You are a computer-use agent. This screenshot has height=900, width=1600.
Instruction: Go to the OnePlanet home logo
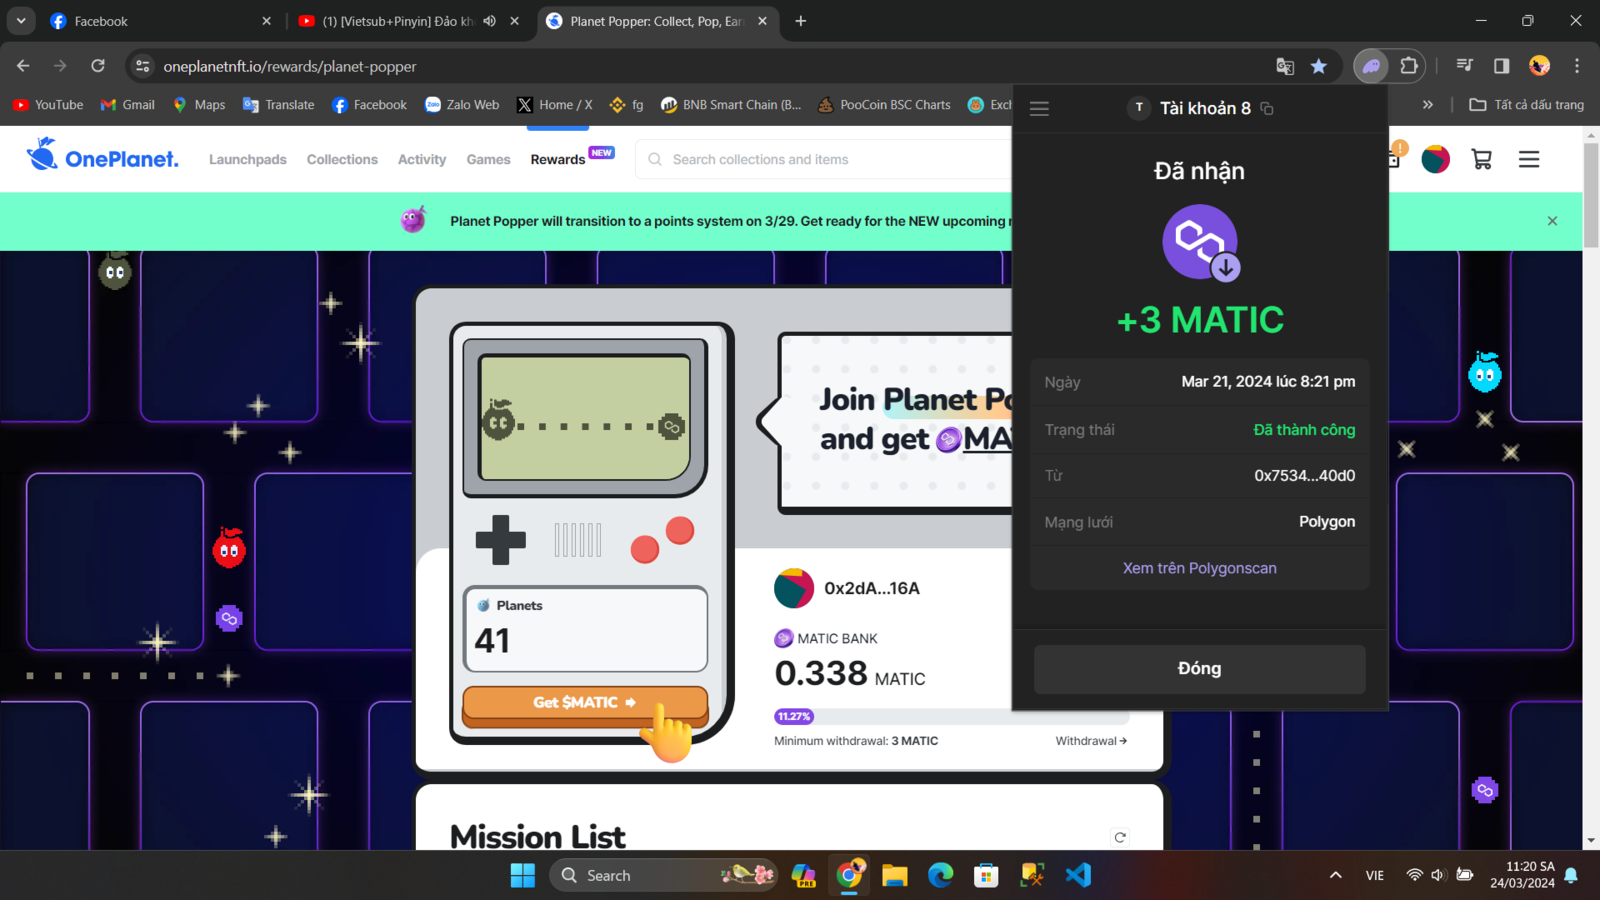point(102,156)
